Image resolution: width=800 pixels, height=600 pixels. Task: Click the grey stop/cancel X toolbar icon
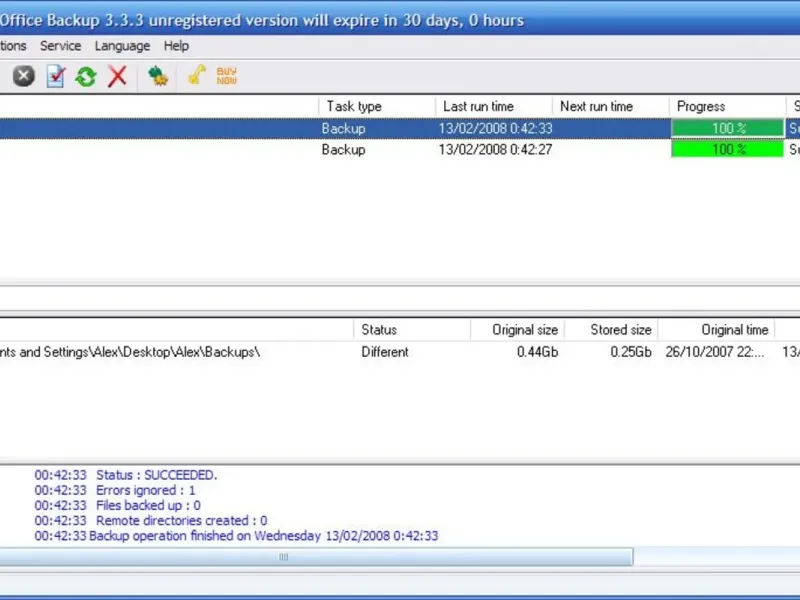click(23, 76)
